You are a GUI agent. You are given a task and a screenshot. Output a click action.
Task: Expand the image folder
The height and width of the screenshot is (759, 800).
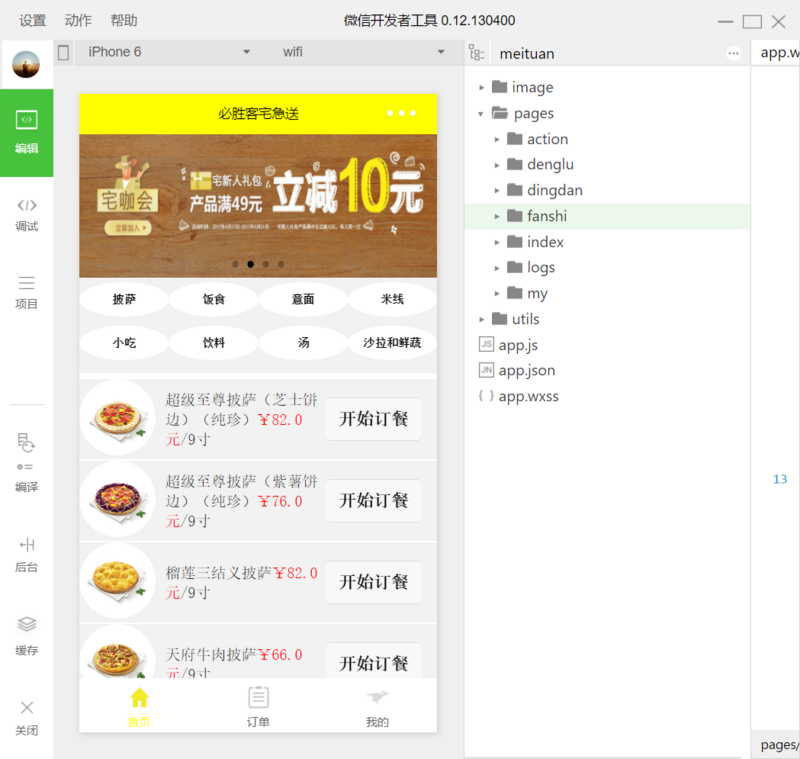coord(482,88)
